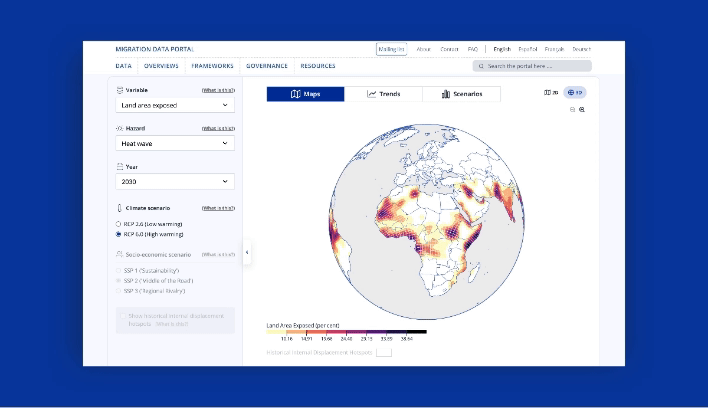Enable Show historical internal displacement hotspots checkbox
The height and width of the screenshot is (408, 708).
[x=123, y=316]
